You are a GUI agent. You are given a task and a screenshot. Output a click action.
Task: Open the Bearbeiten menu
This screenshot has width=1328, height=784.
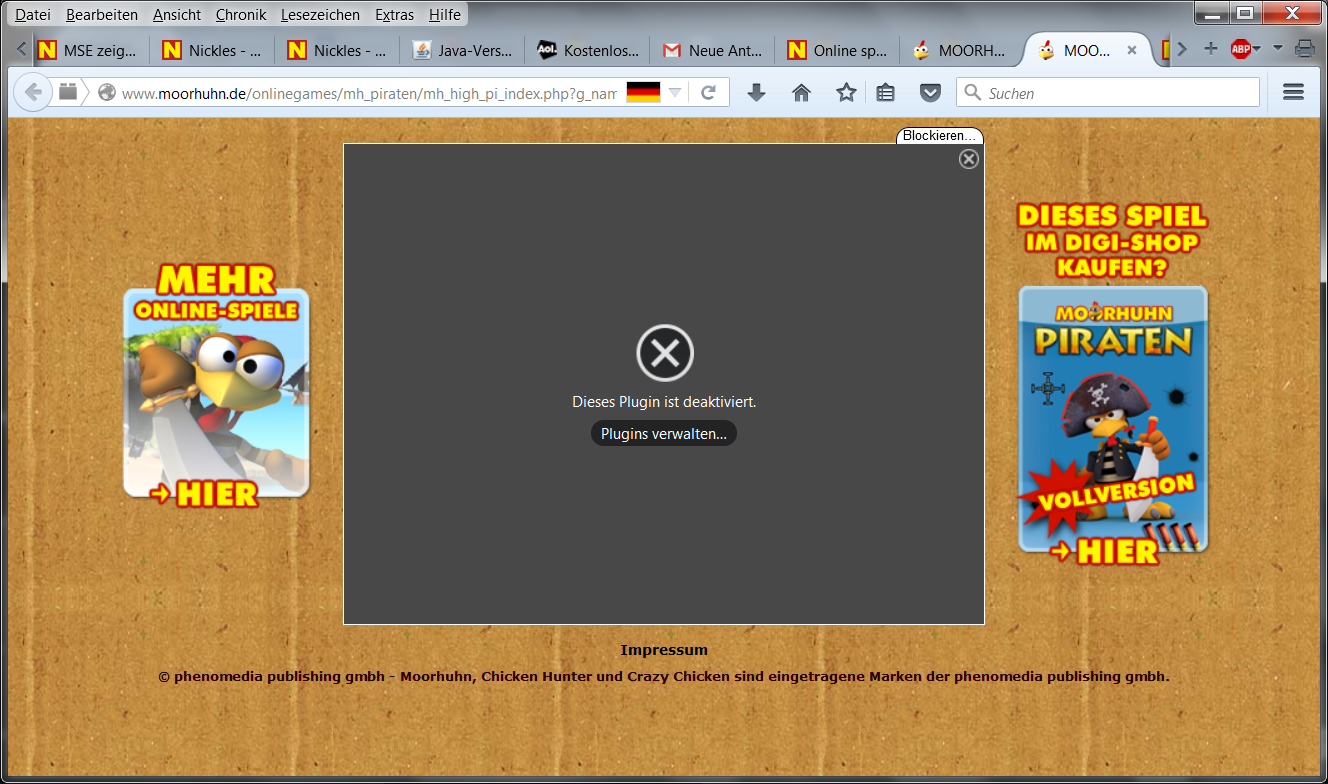[x=102, y=15]
